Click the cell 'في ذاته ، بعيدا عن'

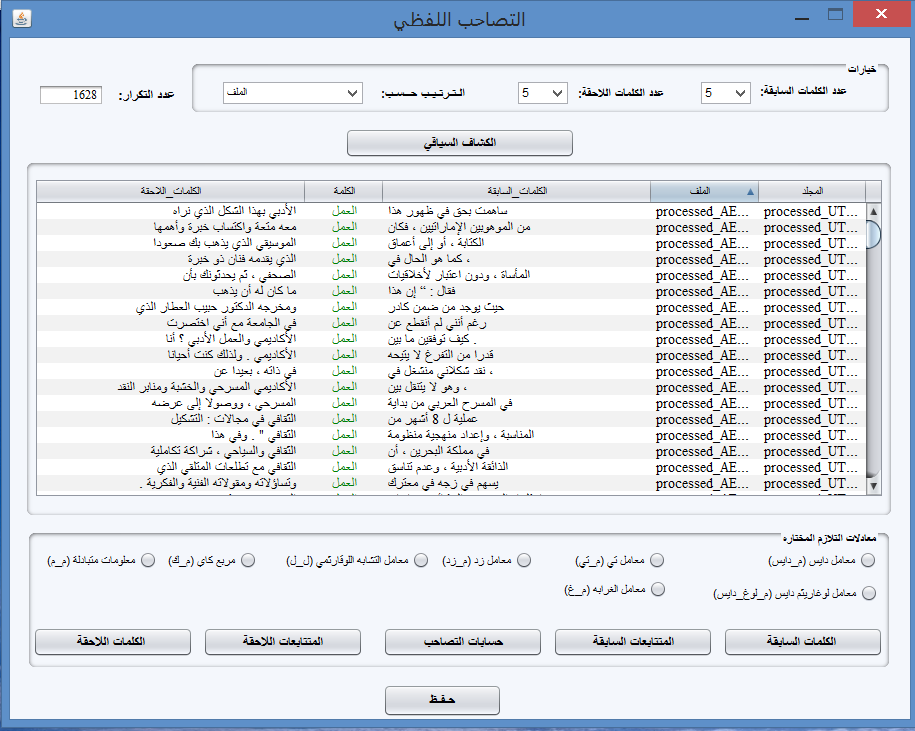170,371
